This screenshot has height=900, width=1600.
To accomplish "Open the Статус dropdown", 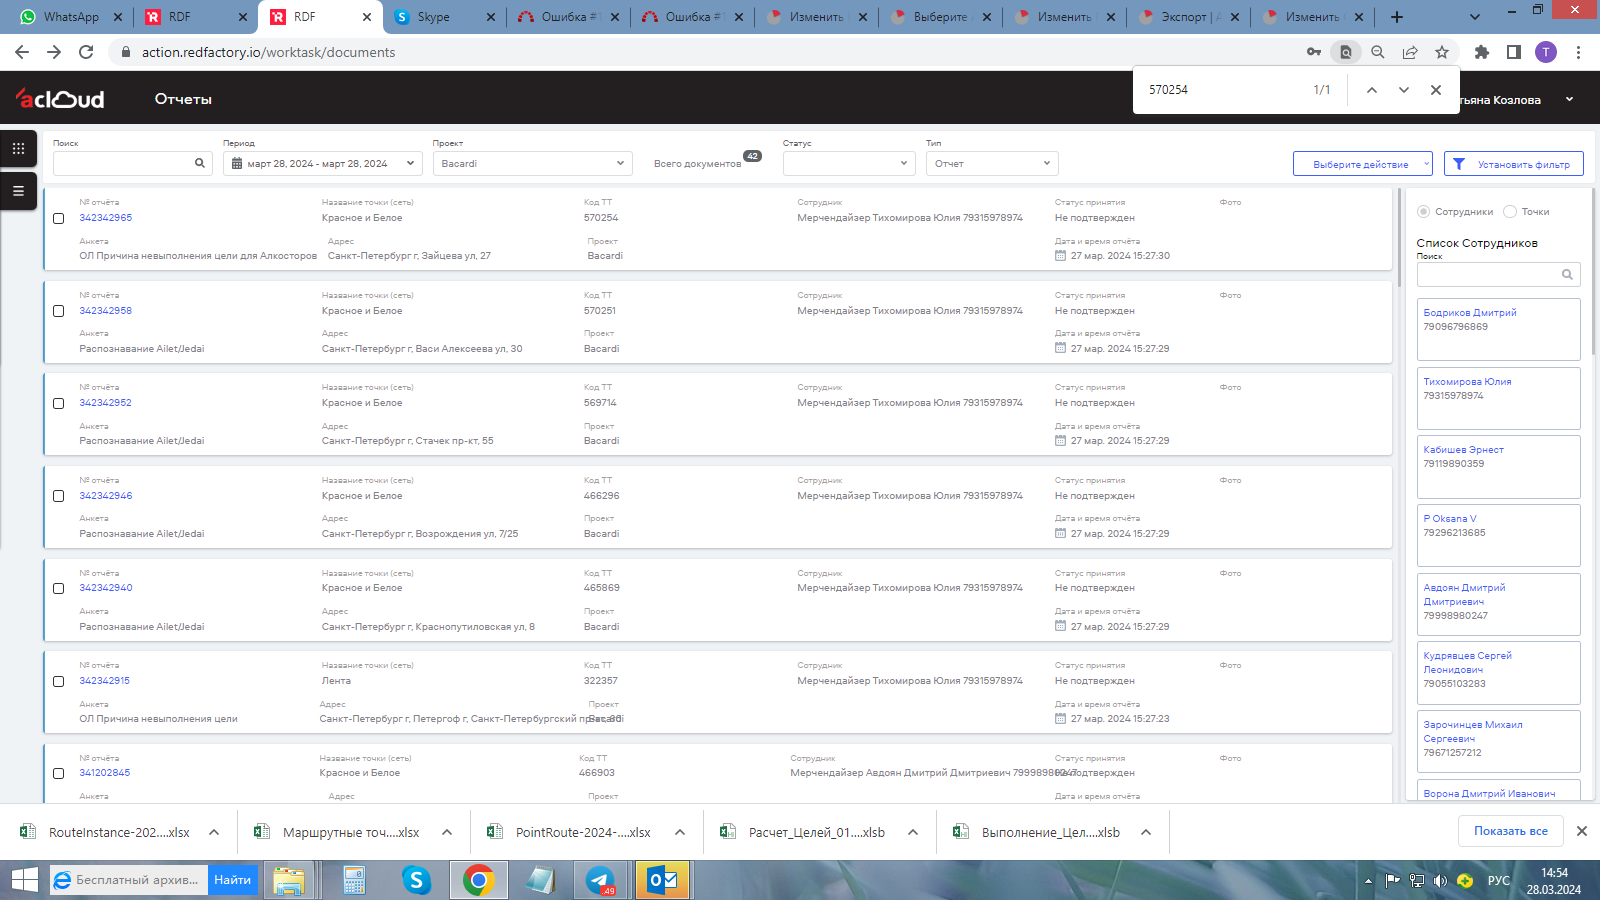I will click(849, 163).
